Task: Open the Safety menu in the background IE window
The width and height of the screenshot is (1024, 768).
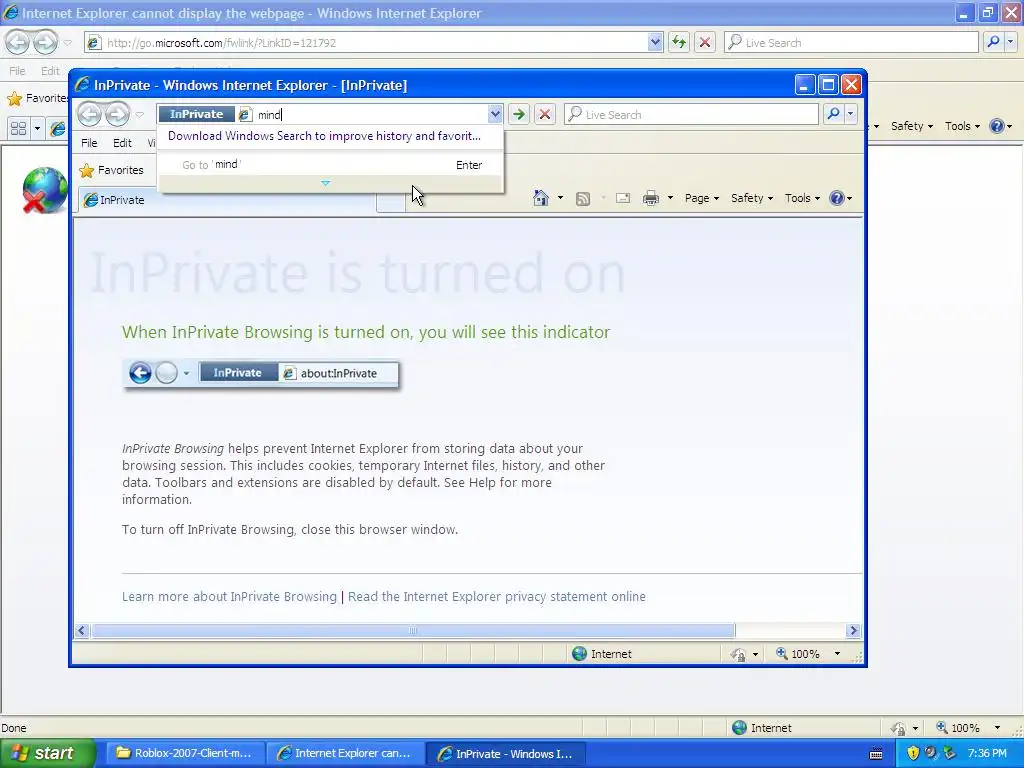Action: tap(912, 126)
